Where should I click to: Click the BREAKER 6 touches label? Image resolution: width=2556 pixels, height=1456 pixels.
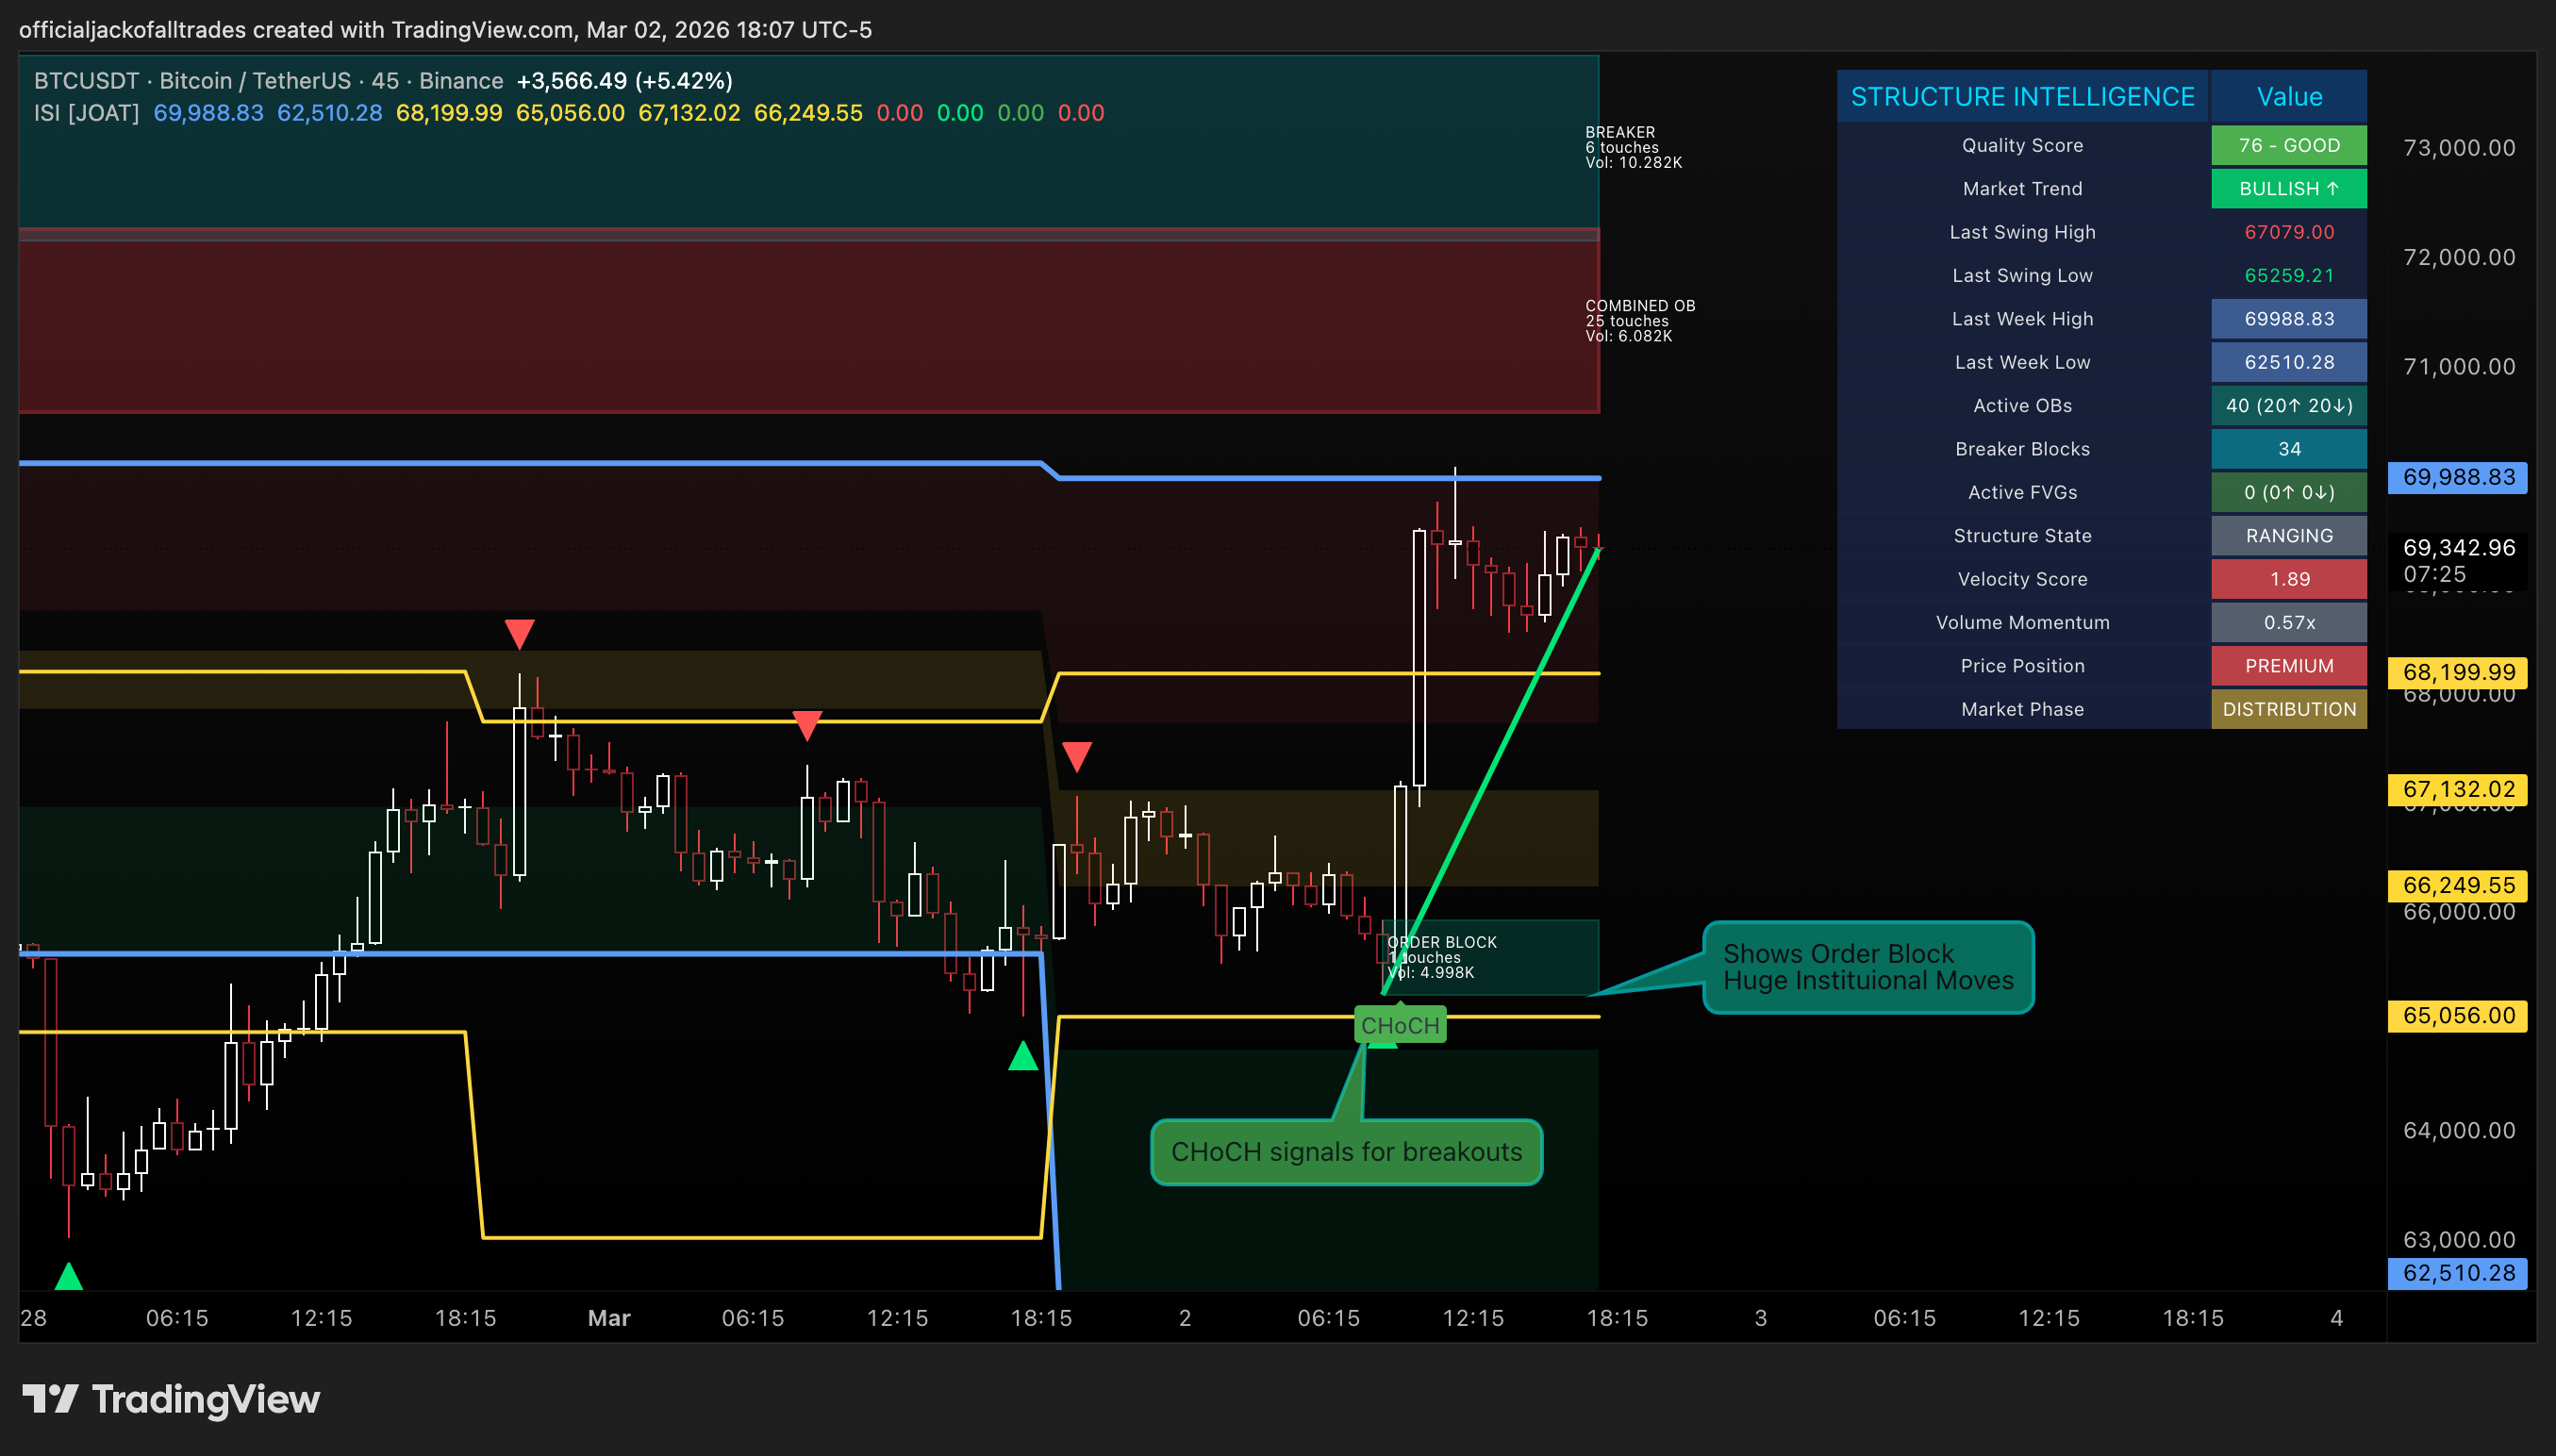1633,147
